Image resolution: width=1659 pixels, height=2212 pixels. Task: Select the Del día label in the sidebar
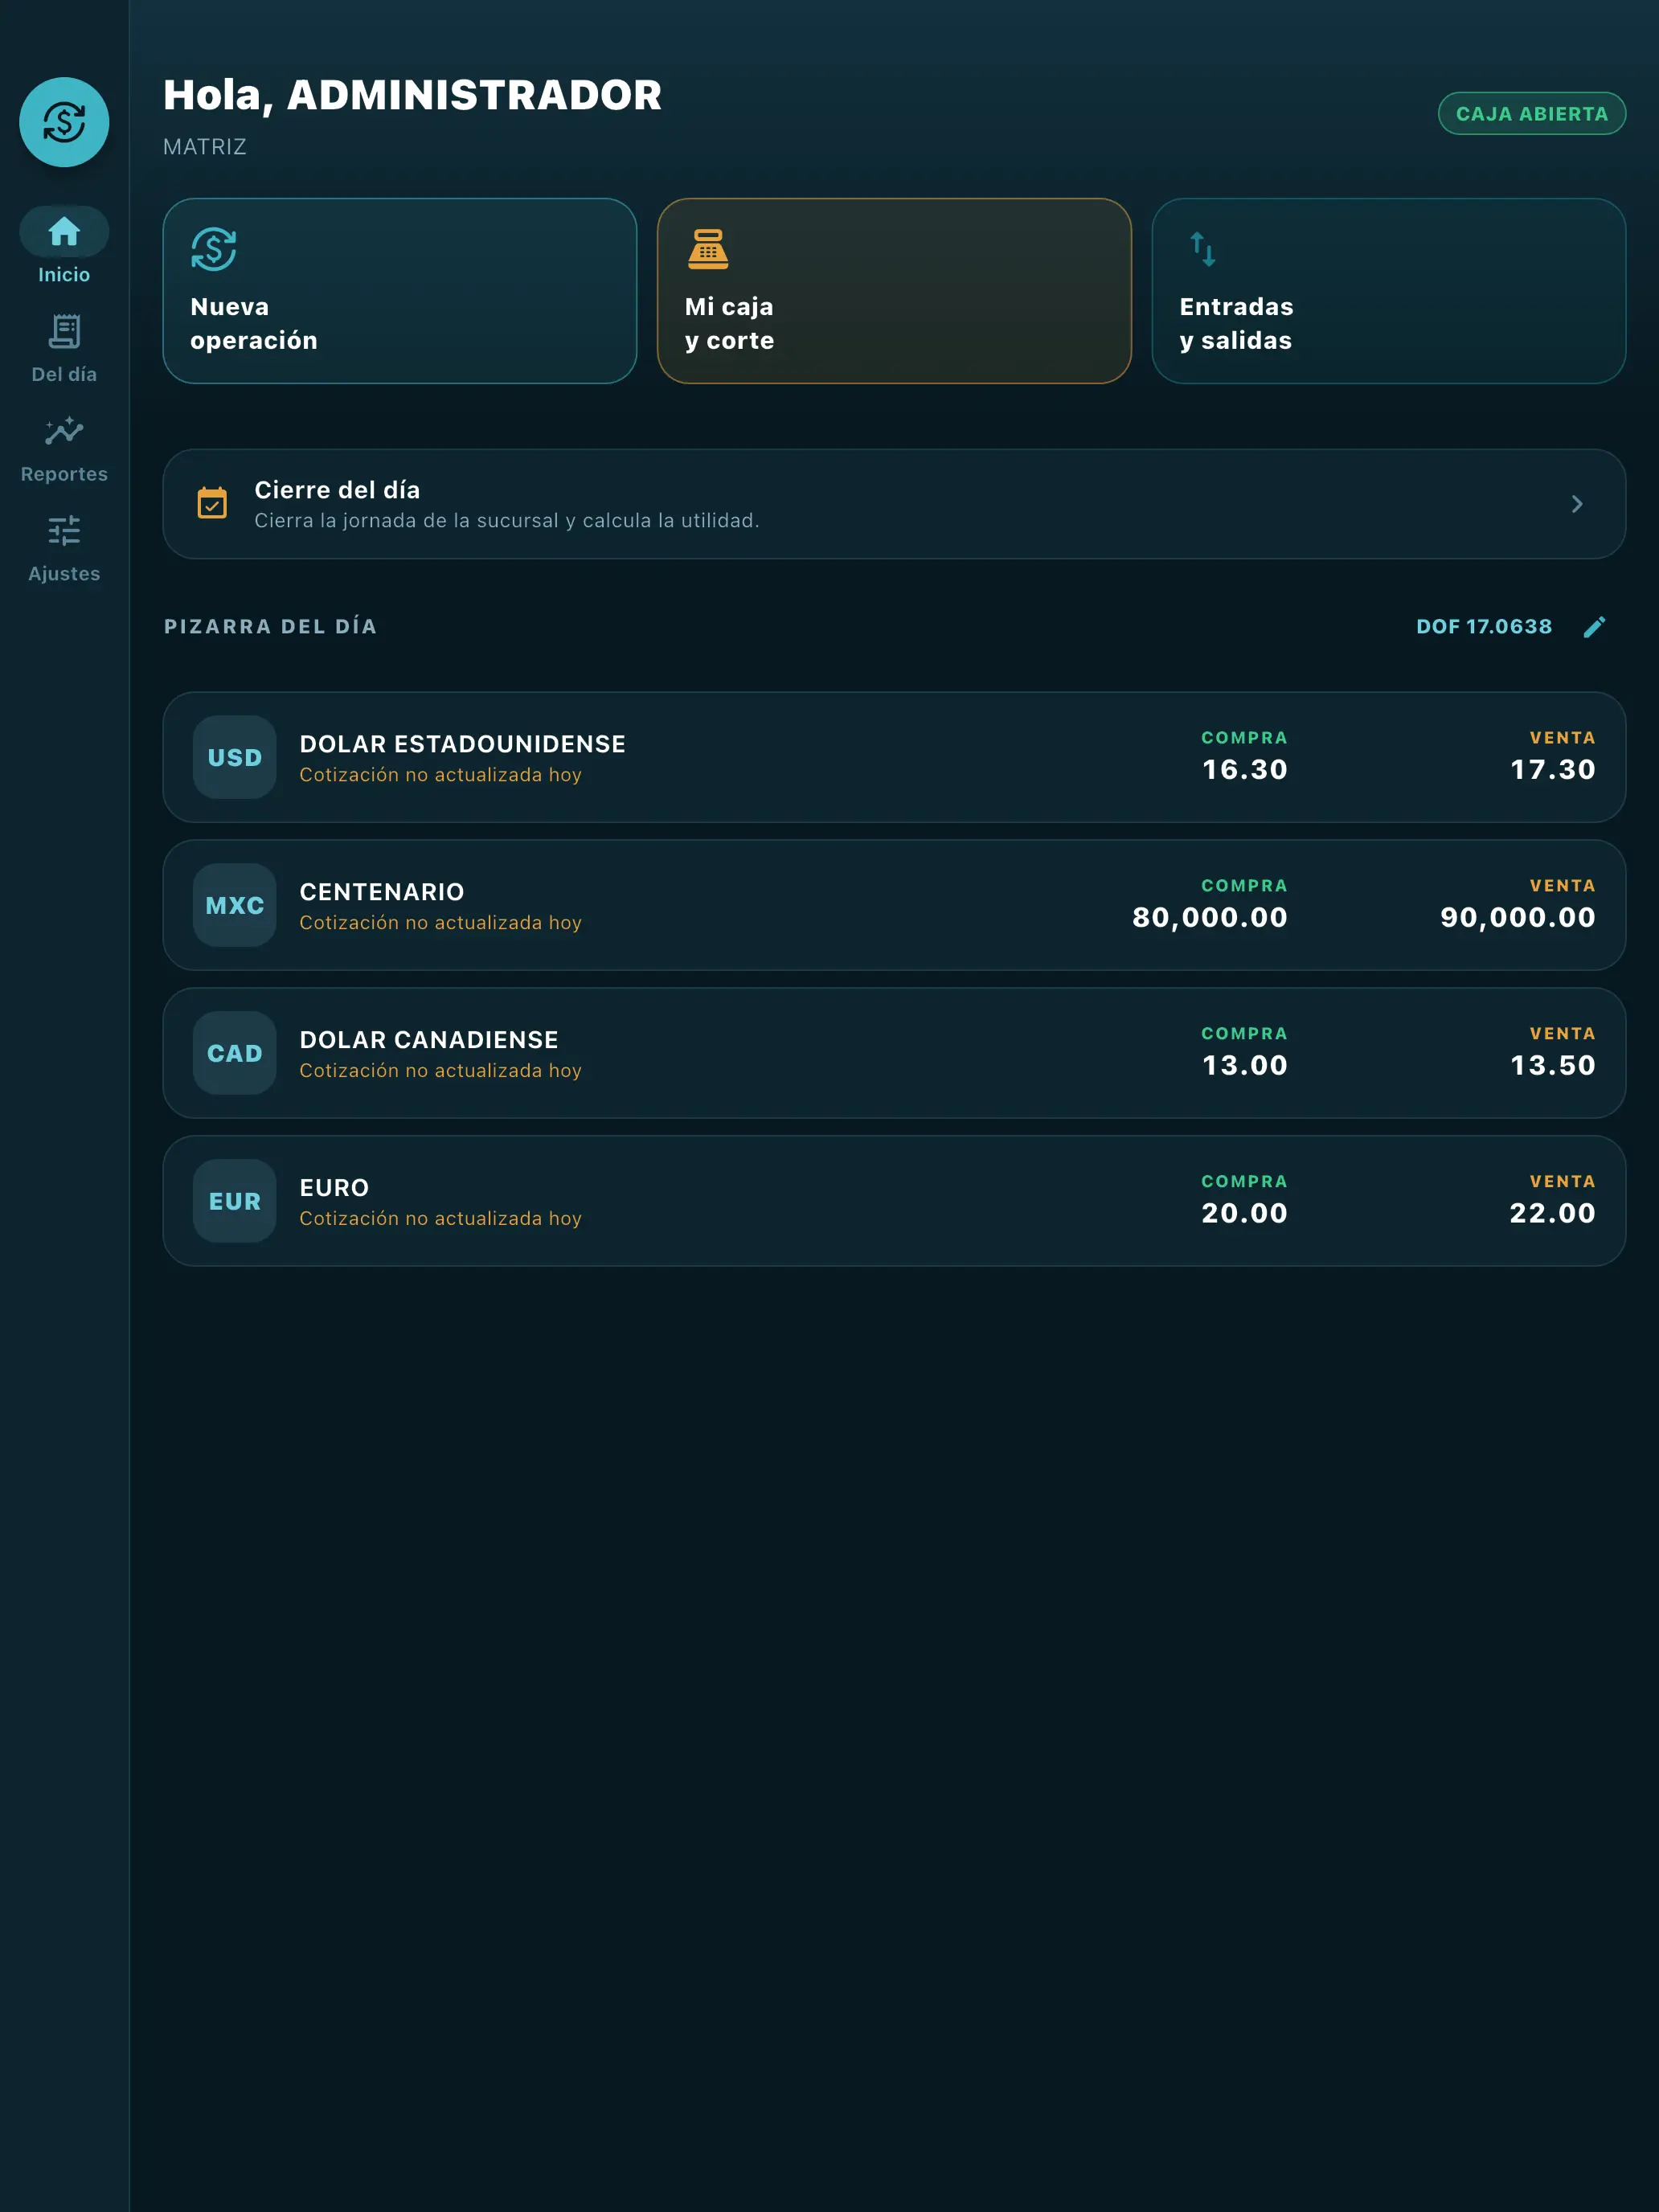(64, 375)
